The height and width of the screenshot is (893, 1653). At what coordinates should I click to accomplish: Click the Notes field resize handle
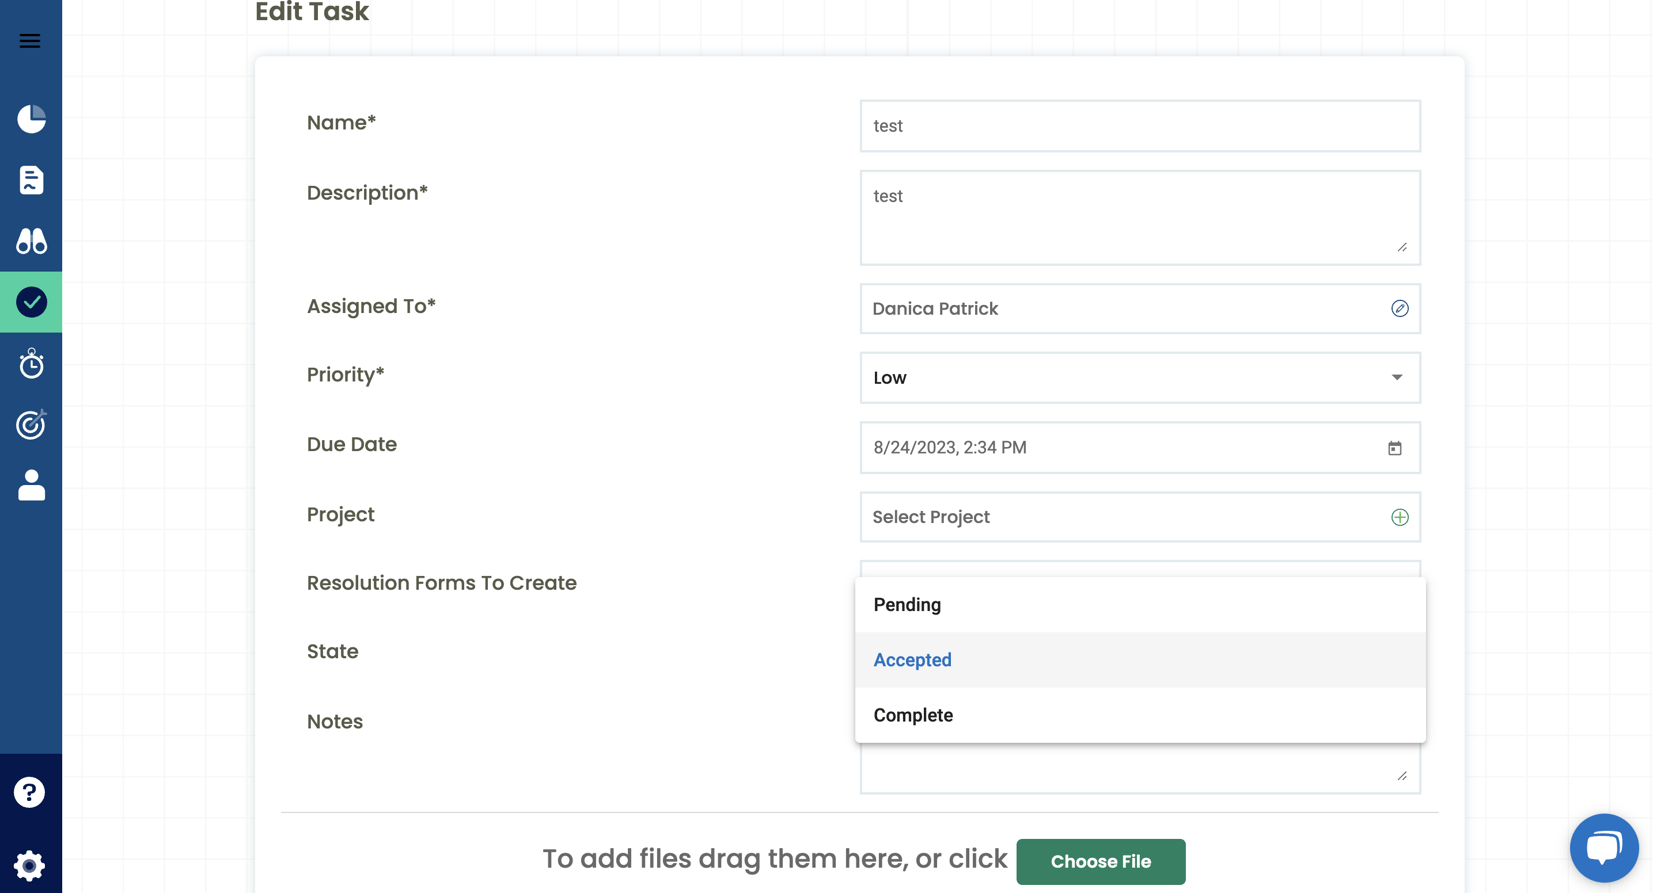click(1402, 775)
